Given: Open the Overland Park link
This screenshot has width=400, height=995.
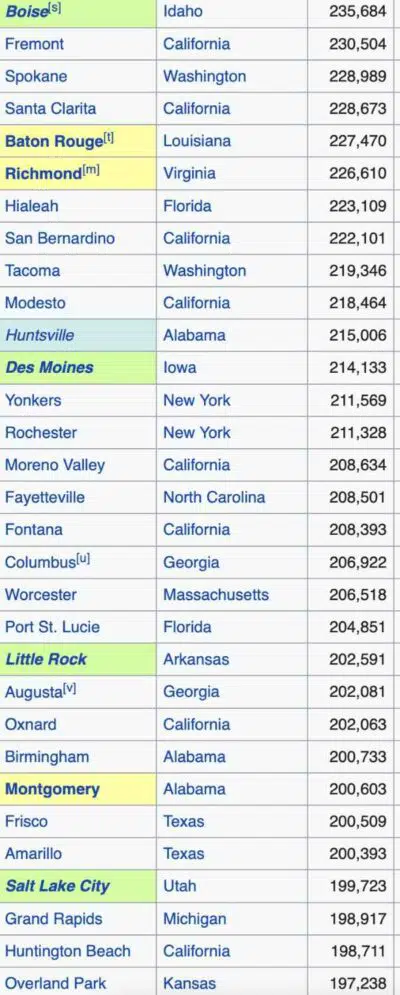Looking at the screenshot, I should [56, 983].
